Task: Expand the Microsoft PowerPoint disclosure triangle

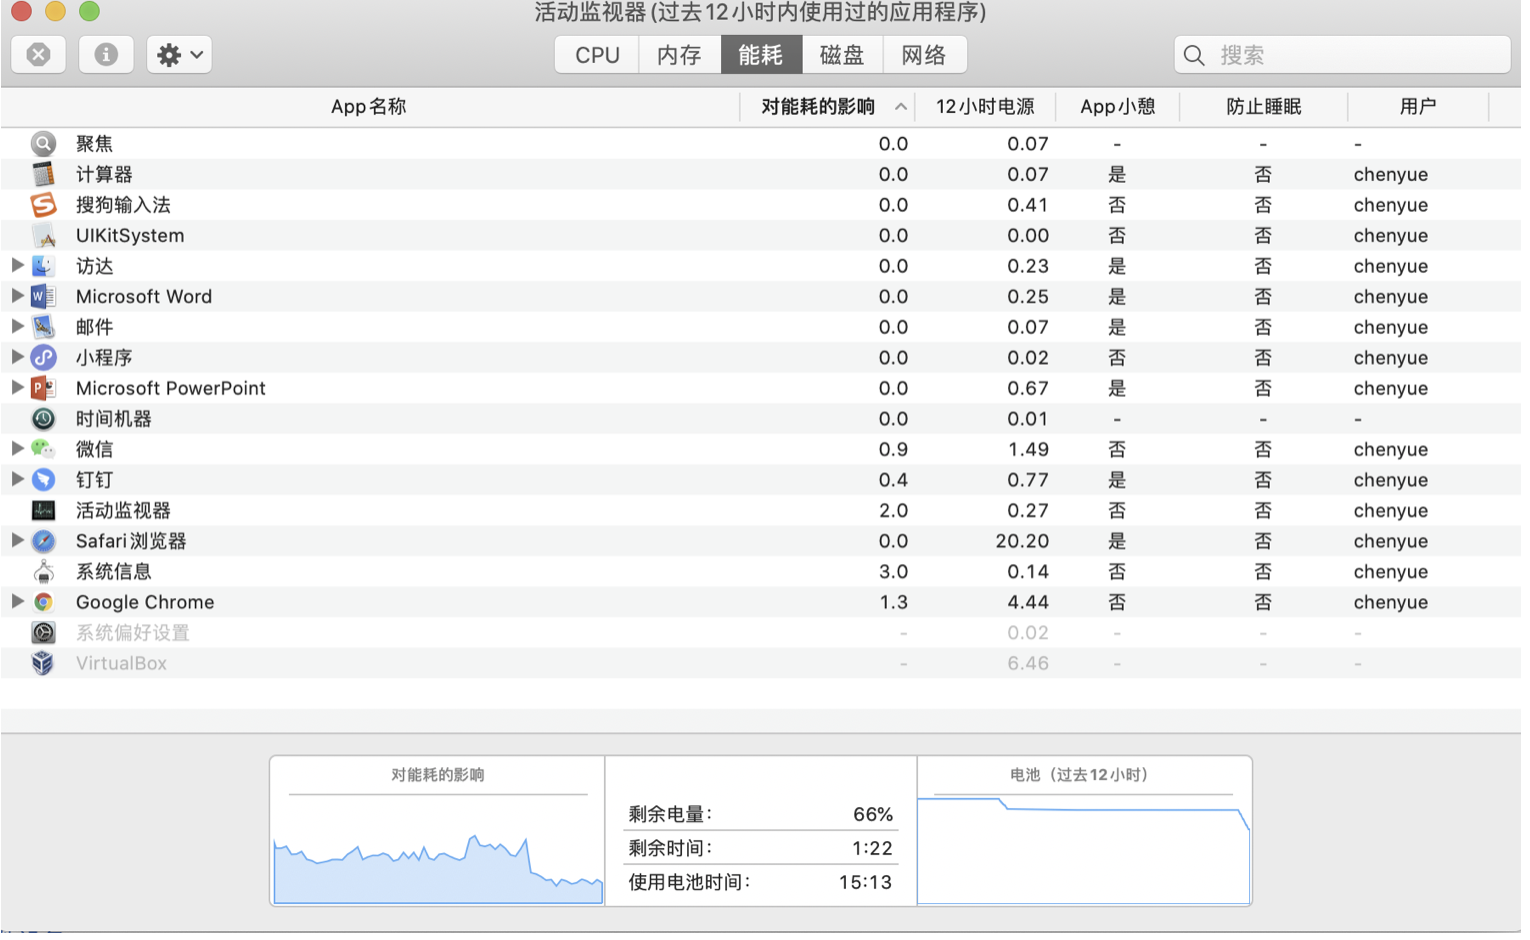Action: coord(17,387)
